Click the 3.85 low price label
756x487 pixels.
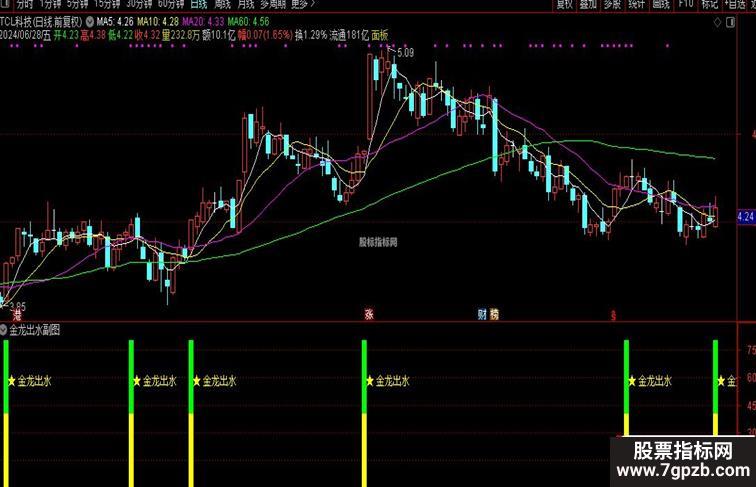[18, 306]
